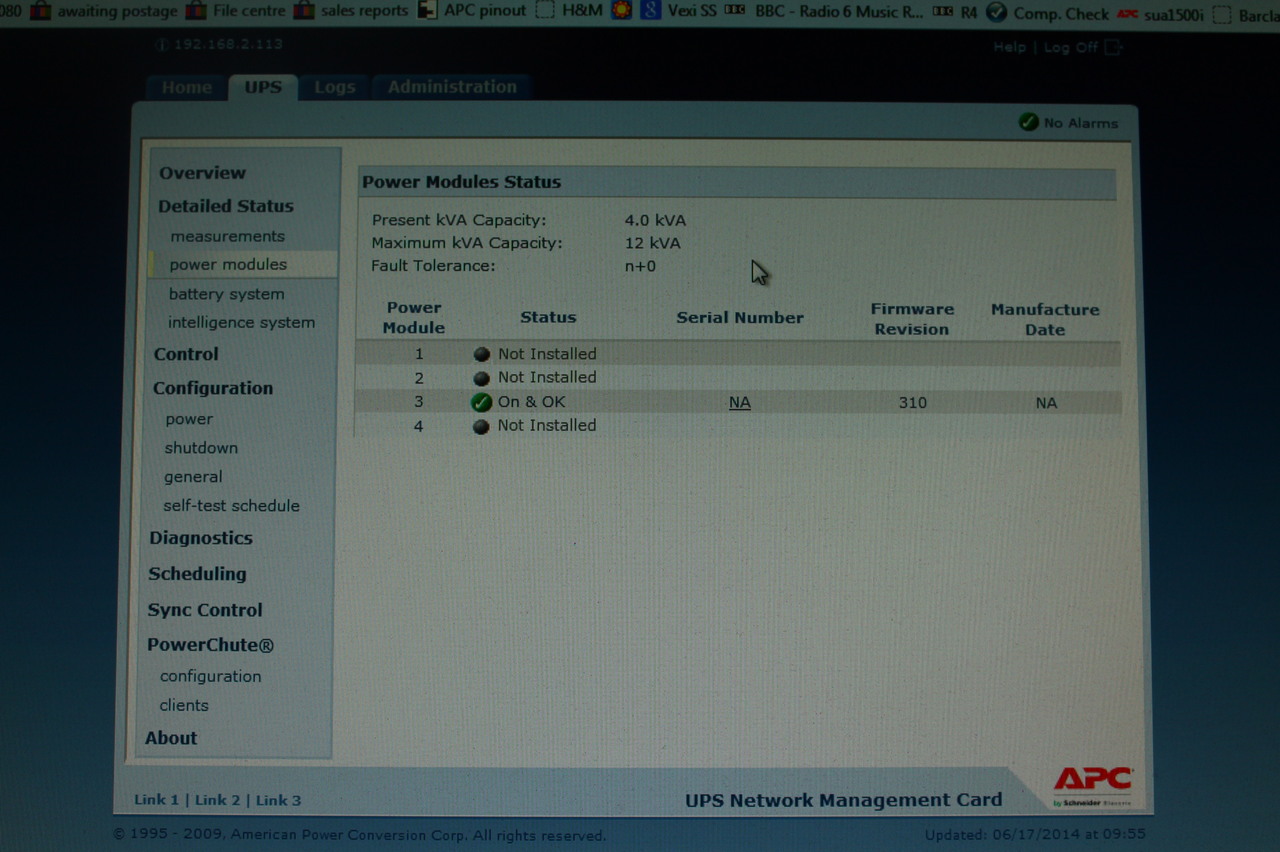Click Link 2 in footer
The height and width of the screenshot is (852, 1280).
(218, 800)
